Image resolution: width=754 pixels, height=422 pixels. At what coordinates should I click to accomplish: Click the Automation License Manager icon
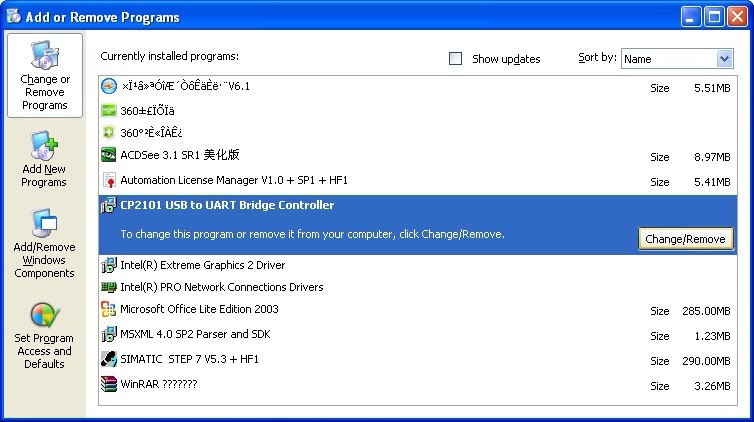pyautogui.click(x=109, y=181)
